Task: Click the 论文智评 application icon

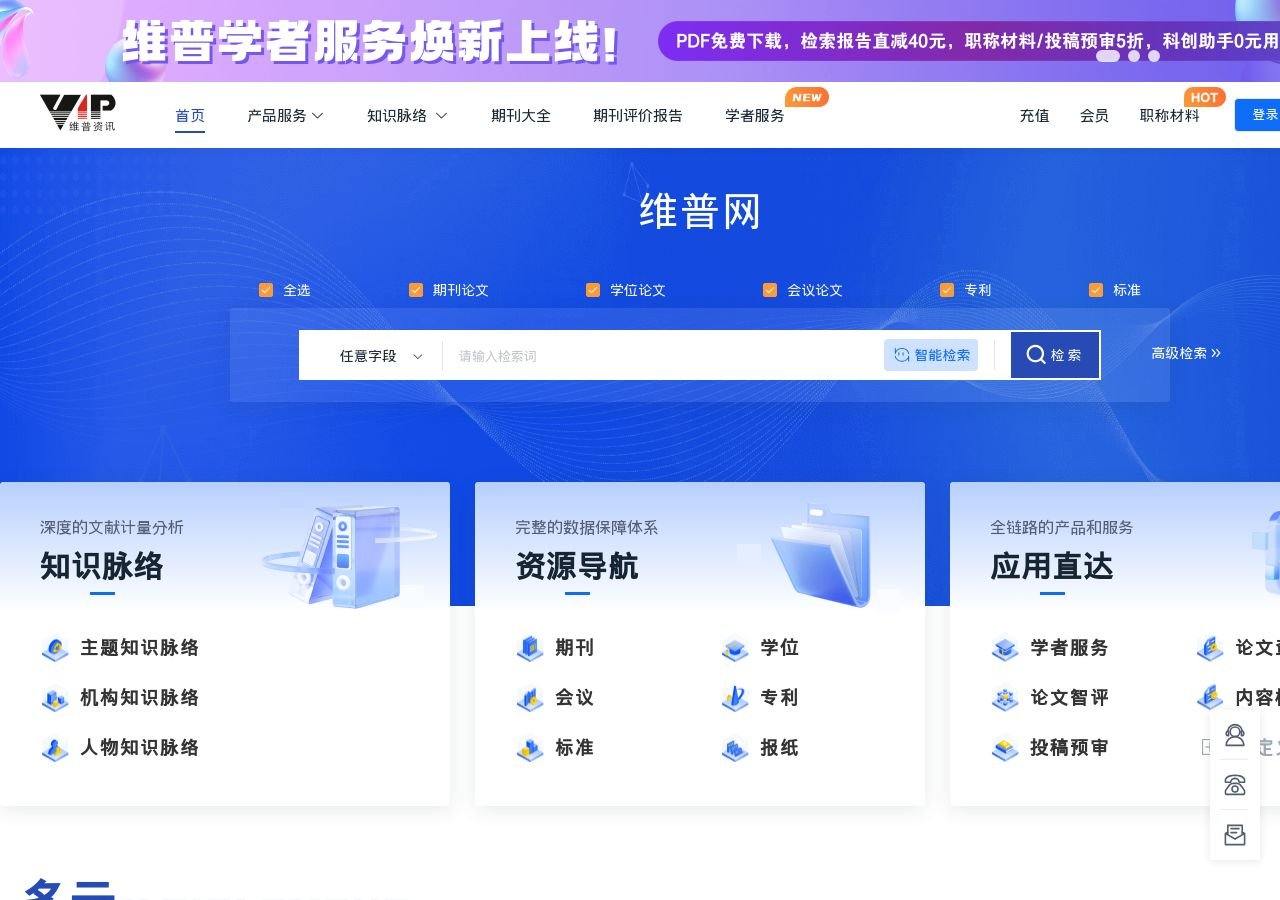Action: click(1005, 698)
